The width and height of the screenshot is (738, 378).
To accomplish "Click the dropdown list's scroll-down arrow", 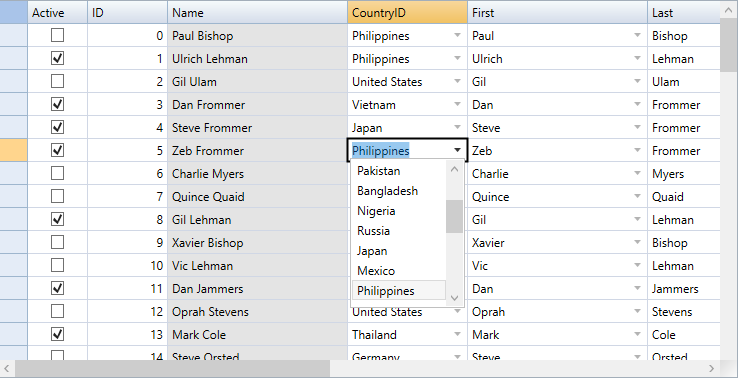I will coord(454,298).
